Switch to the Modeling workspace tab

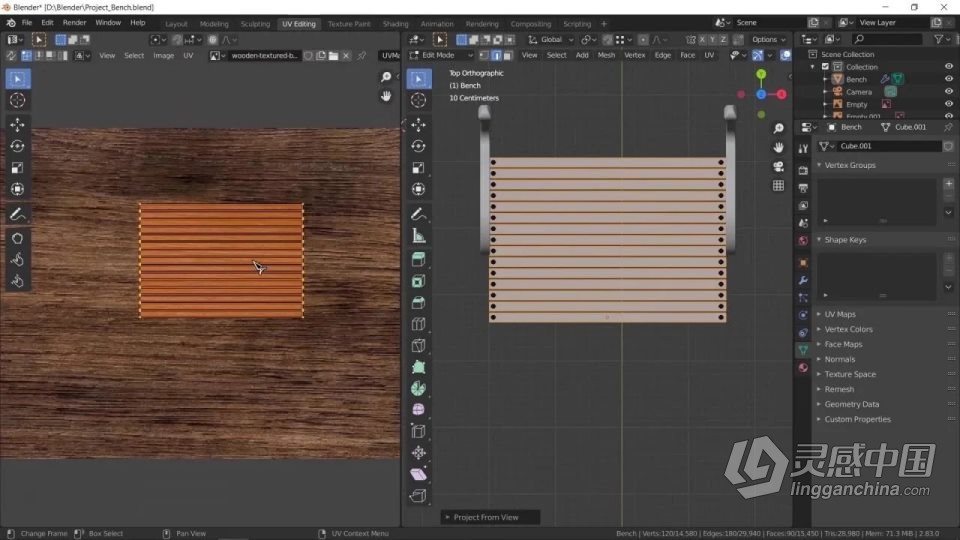(214, 24)
